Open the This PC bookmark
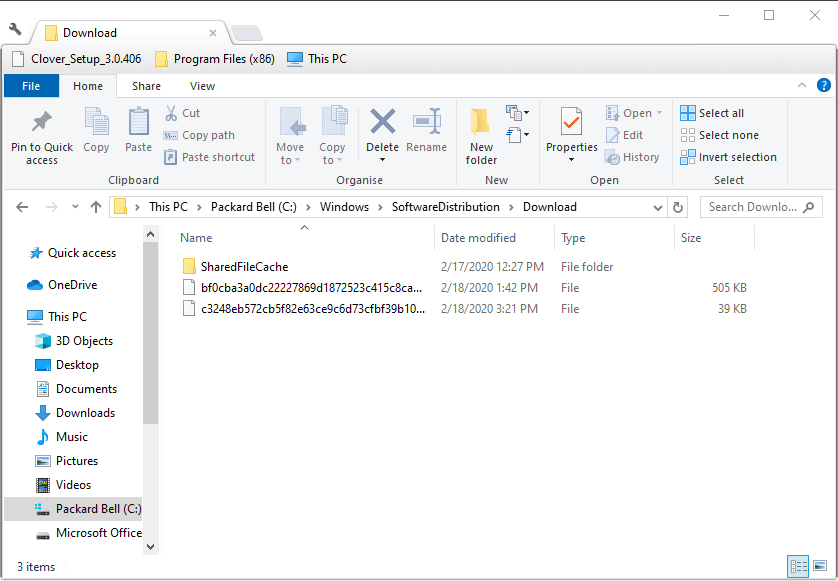Viewport: 838px width, 581px height. pyautogui.click(x=317, y=59)
